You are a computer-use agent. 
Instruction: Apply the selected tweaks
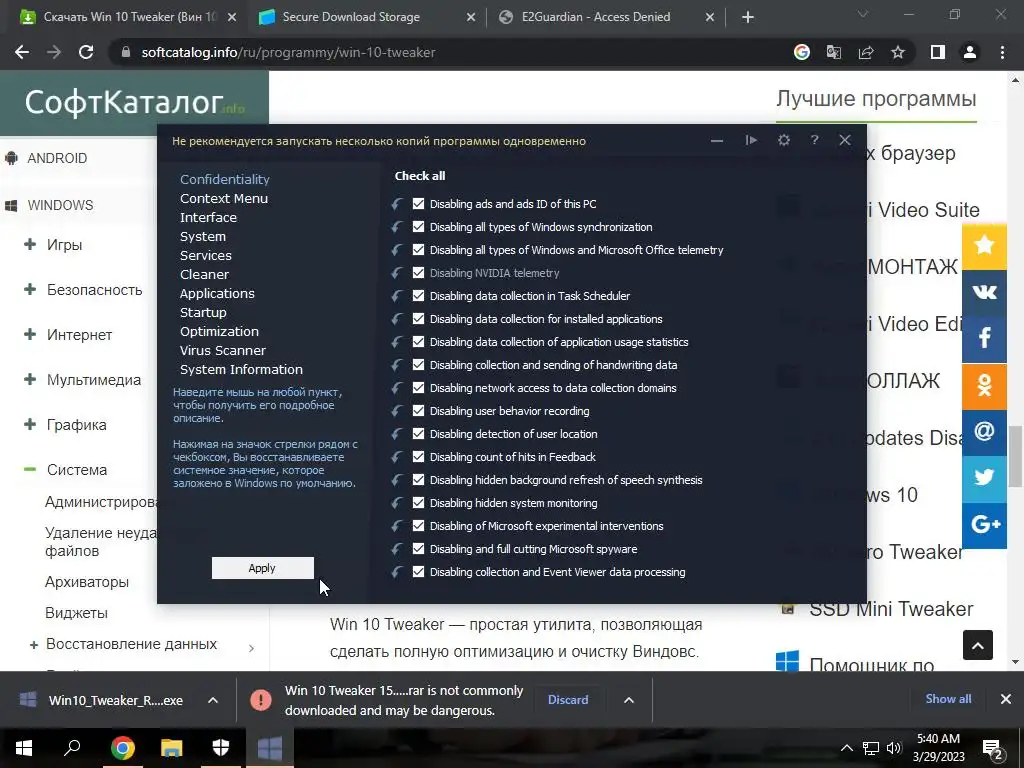point(263,568)
